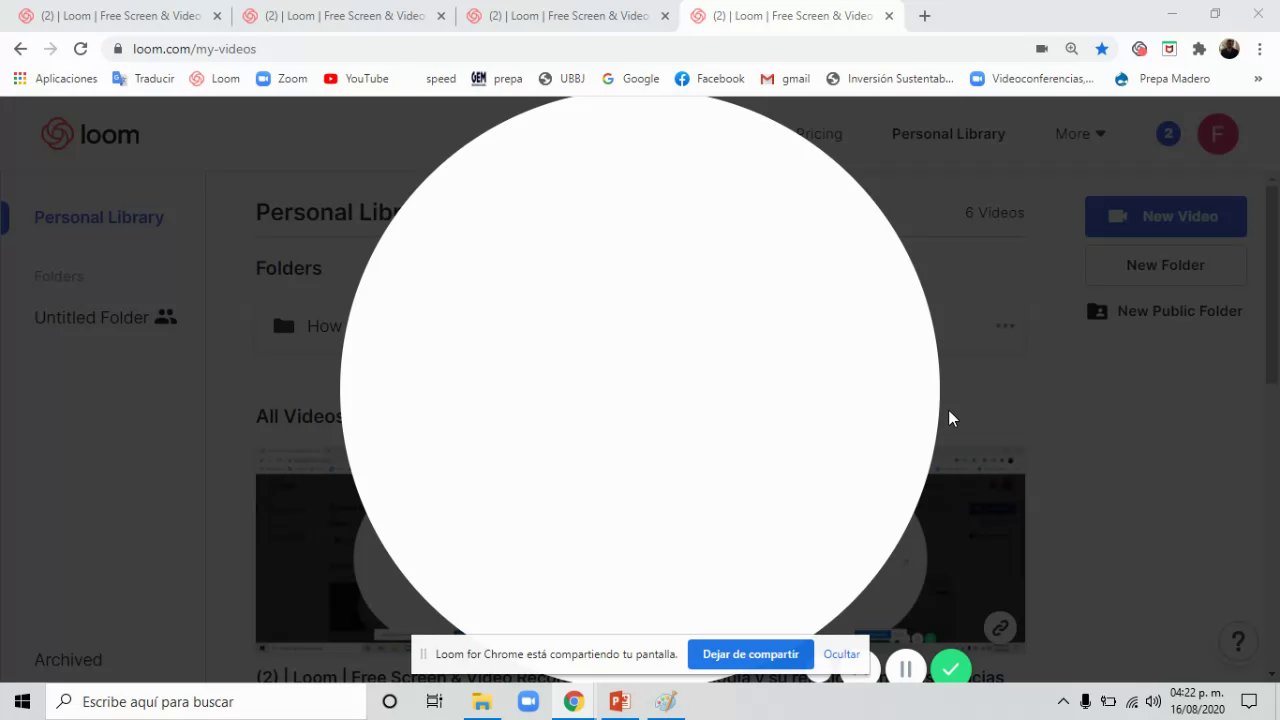Screen dimensions: 1280x720
Task: Open the Windows Start menu
Action: pyautogui.click(x=22, y=701)
